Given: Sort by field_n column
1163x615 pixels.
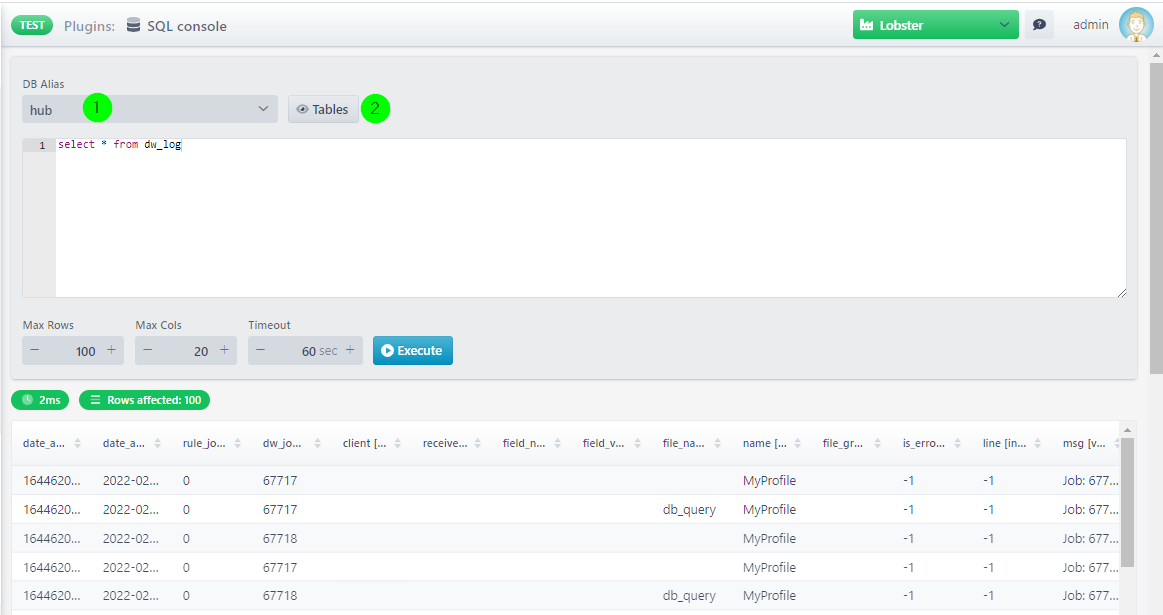Looking at the screenshot, I should [533, 443].
